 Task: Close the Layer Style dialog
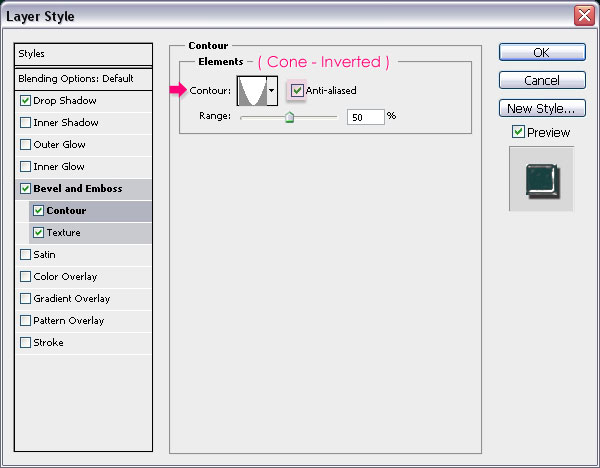click(x=584, y=16)
